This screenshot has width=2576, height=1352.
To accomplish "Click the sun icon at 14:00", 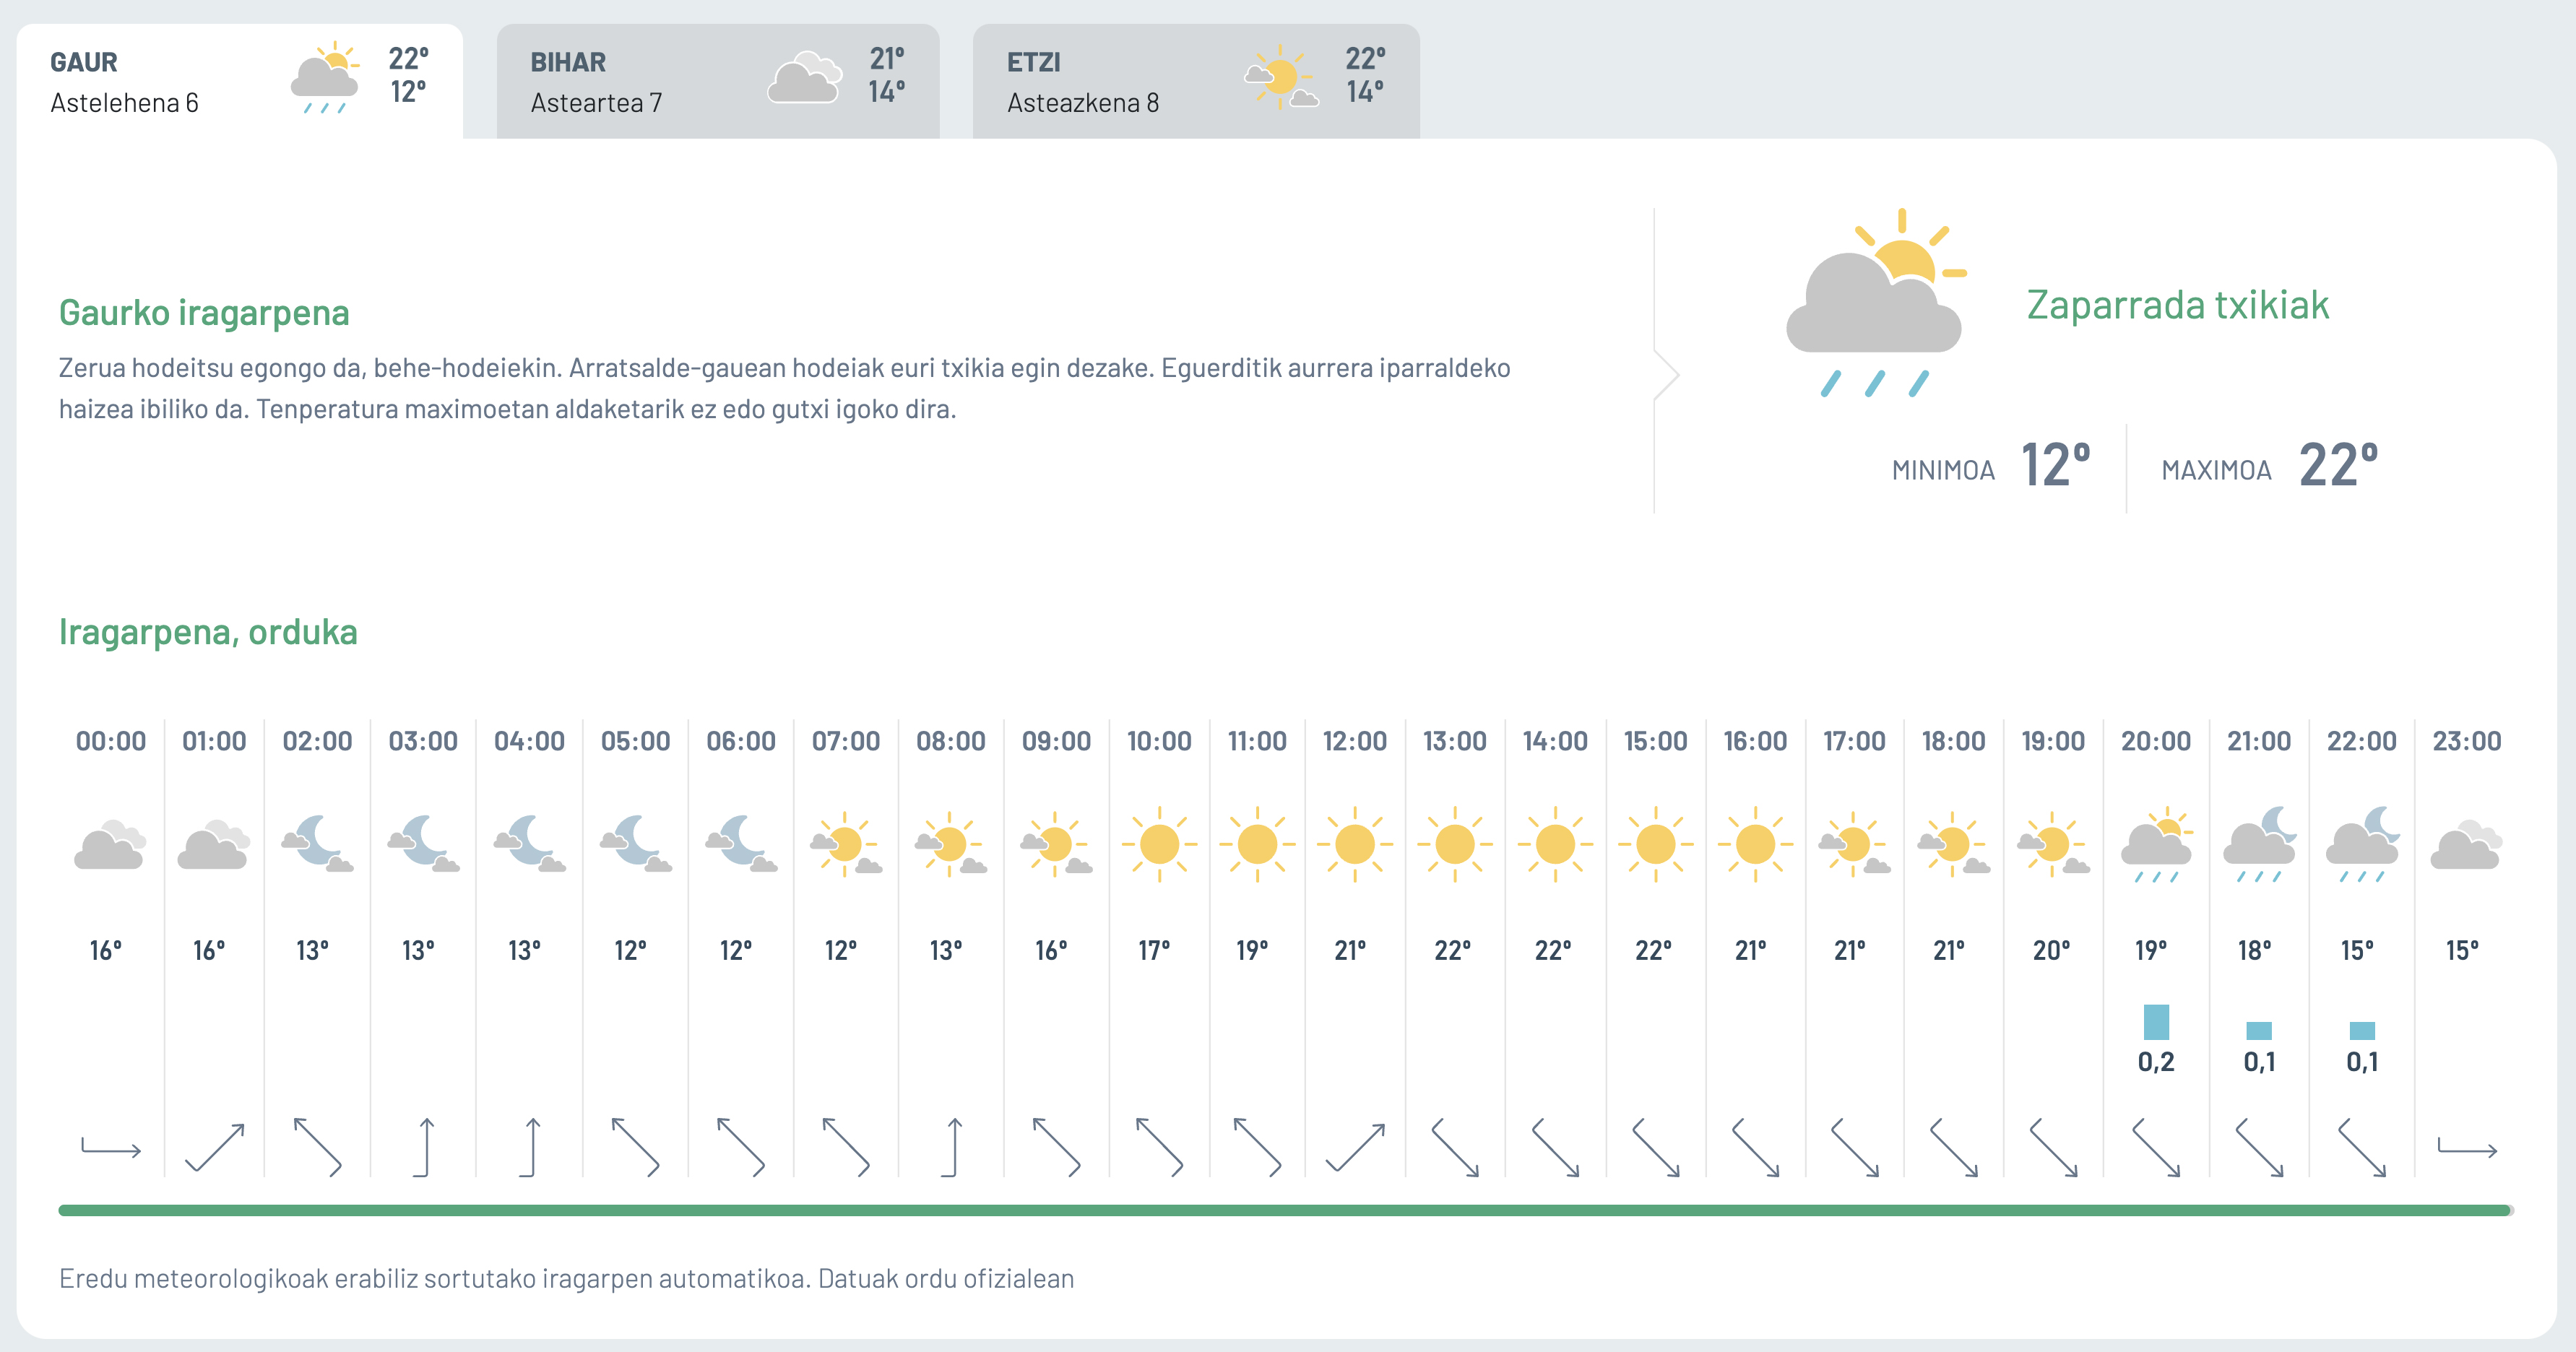I will click(1555, 844).
